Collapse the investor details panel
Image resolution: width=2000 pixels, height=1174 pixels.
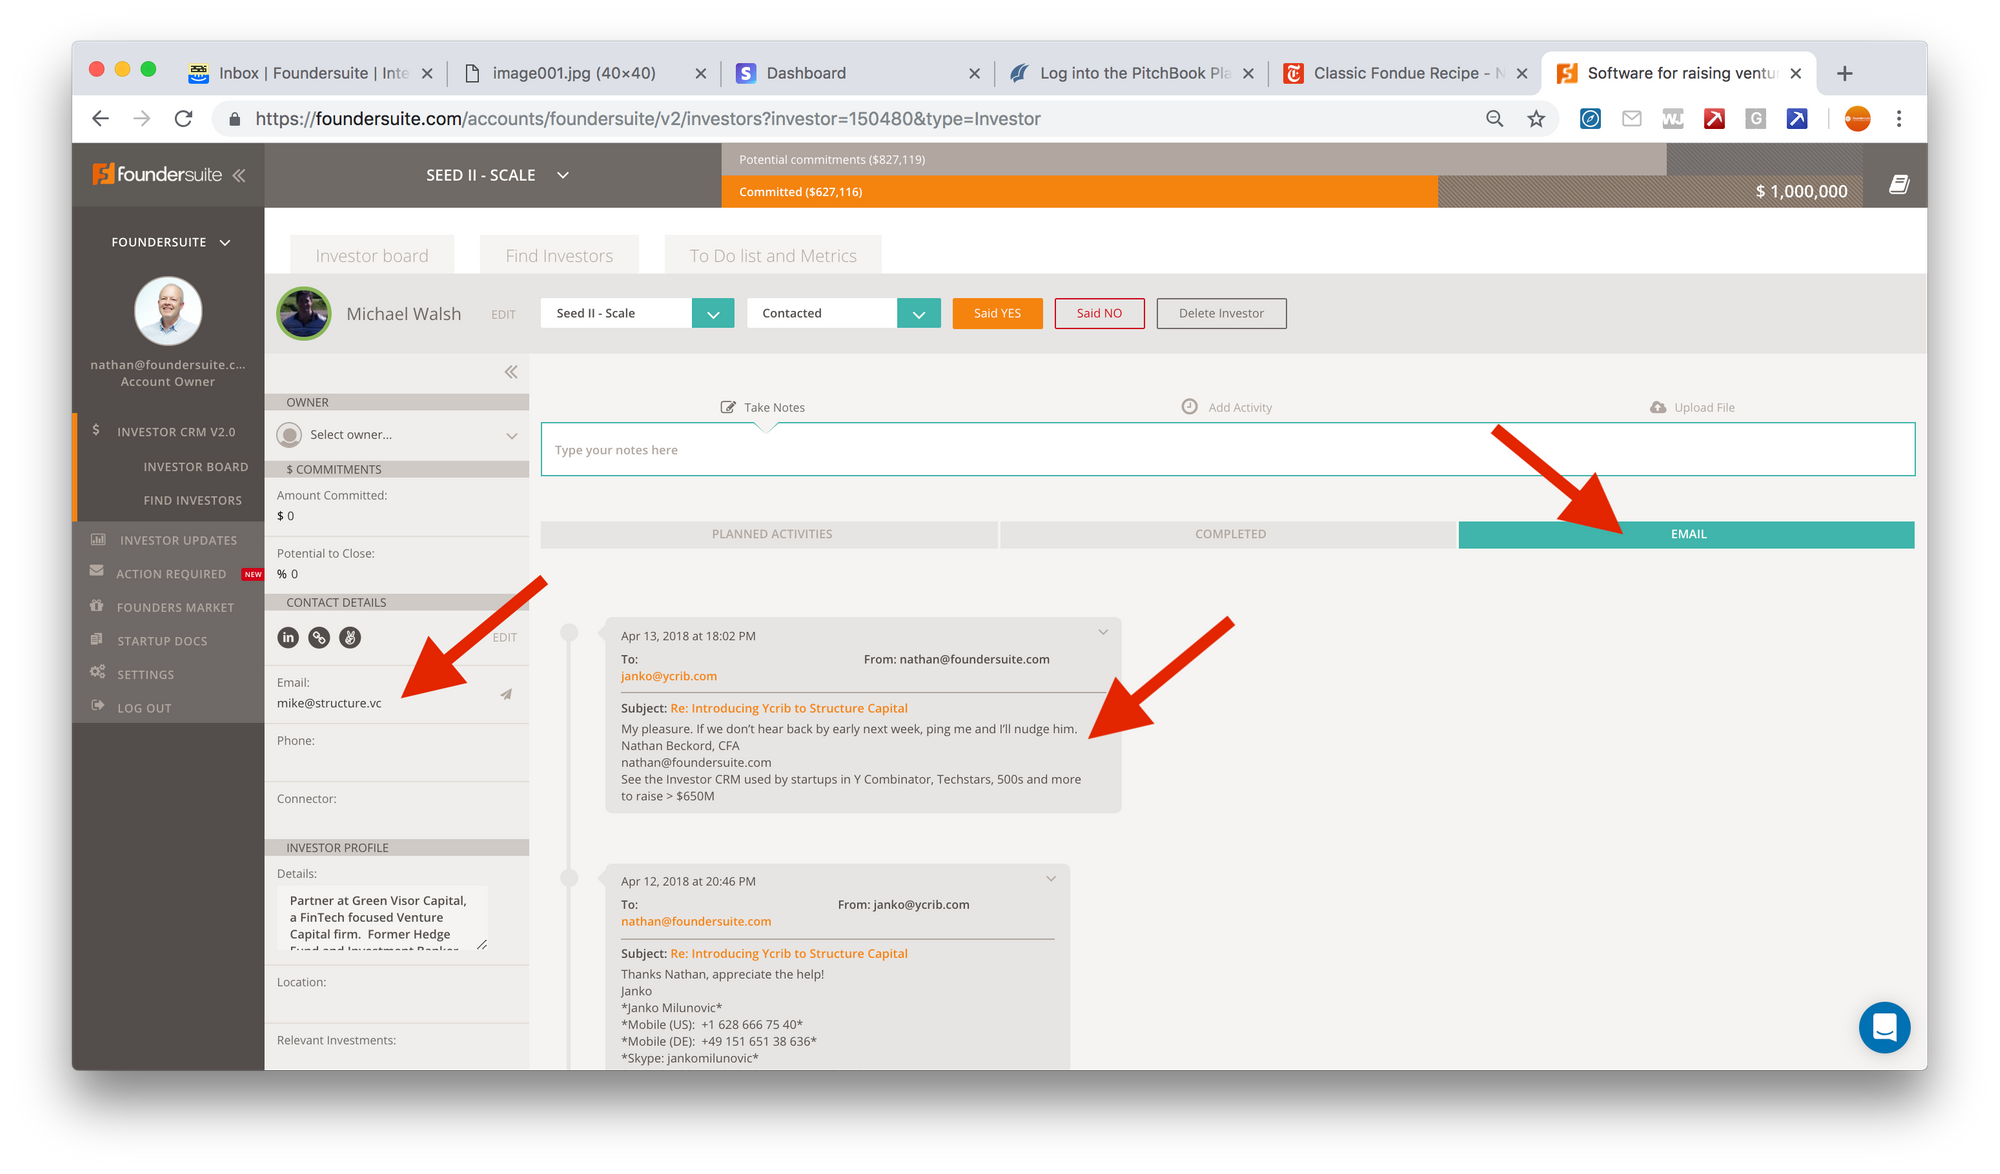click(511, 372)
